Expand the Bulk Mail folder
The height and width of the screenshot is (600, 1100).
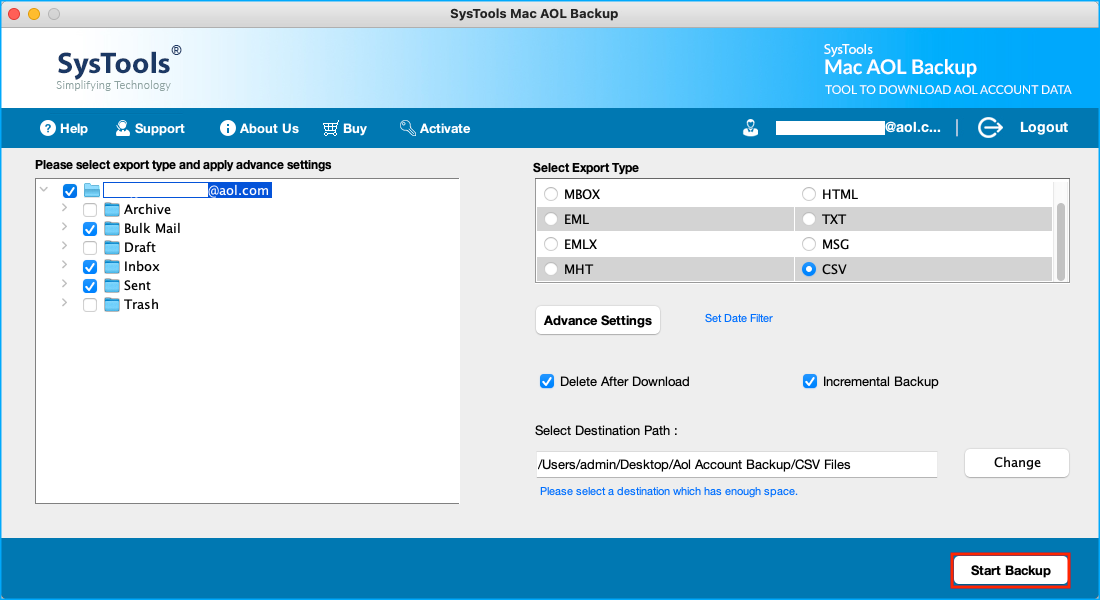click(x=65, y=227)
